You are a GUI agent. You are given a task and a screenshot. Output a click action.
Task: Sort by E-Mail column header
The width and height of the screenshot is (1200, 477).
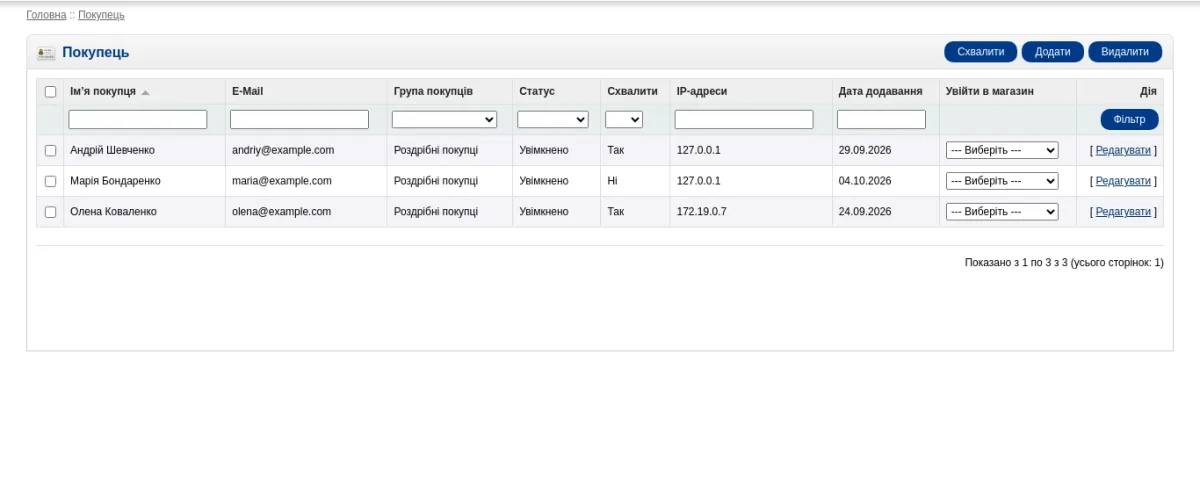coord(247,91)
